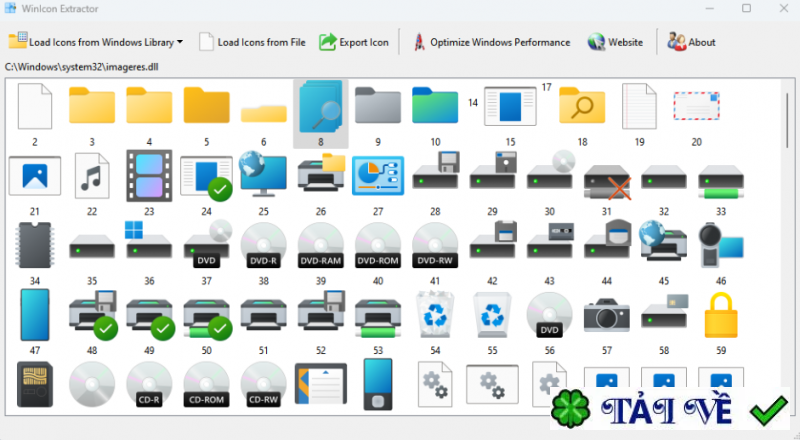Select the document layout icon numbered 15
This screenshot has height=440, width=800.
coord(510,106)
